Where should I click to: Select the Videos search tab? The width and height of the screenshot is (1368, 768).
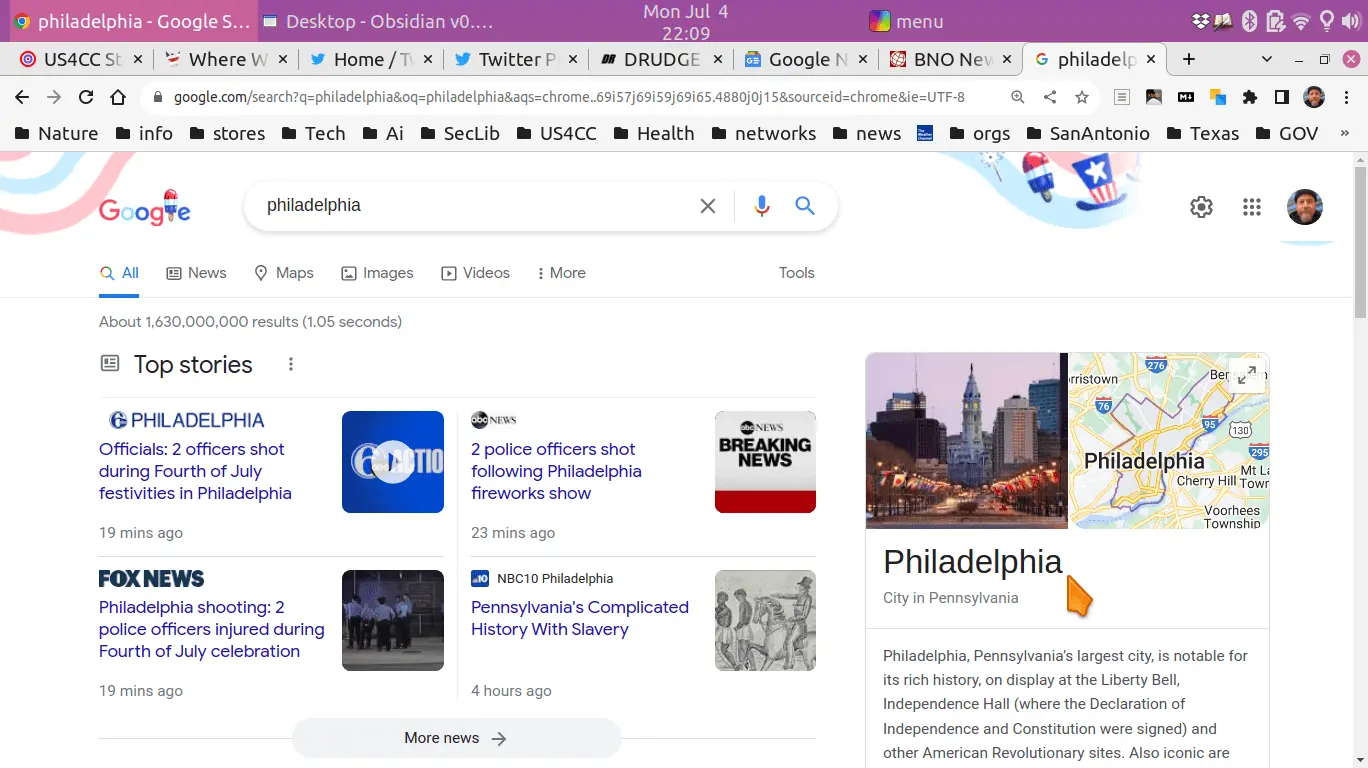click(x=476, y=273)
